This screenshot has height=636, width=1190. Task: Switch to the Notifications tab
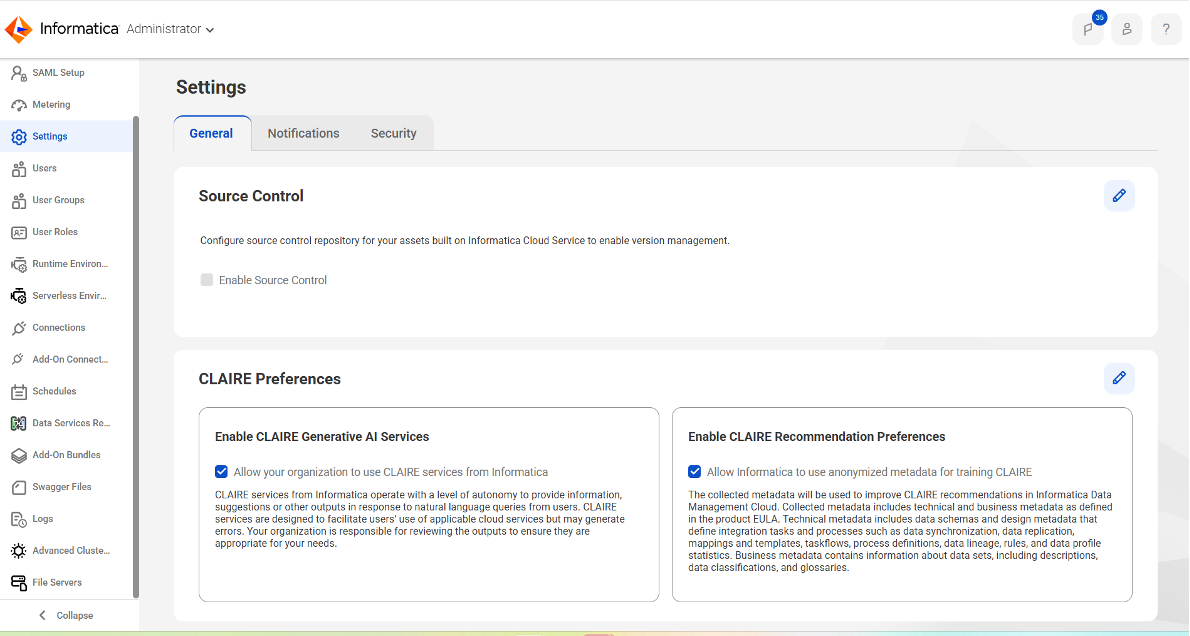pyautogui.click(x=304, y=134)
